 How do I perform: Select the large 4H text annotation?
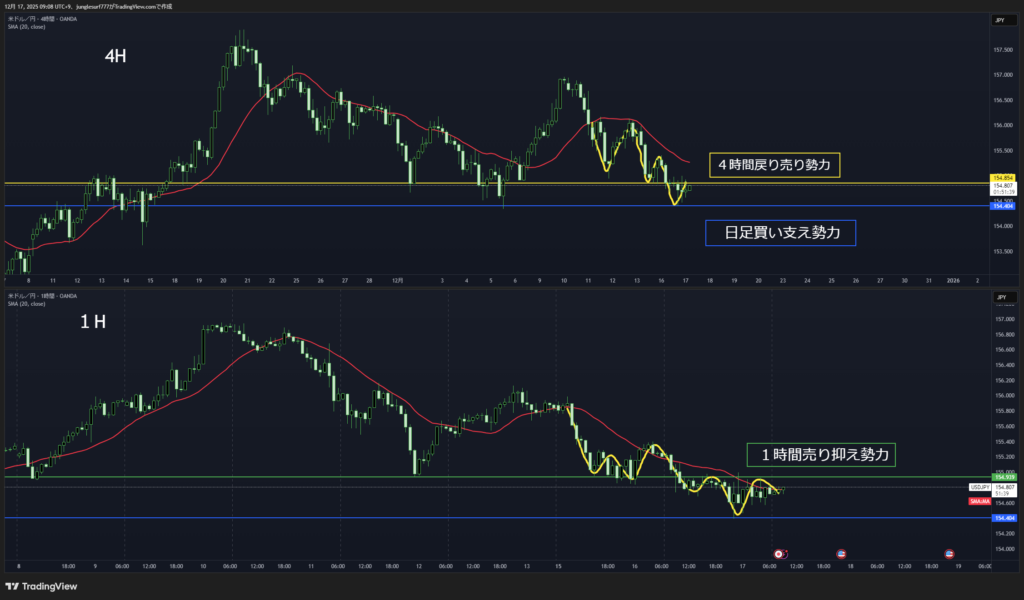115,57
